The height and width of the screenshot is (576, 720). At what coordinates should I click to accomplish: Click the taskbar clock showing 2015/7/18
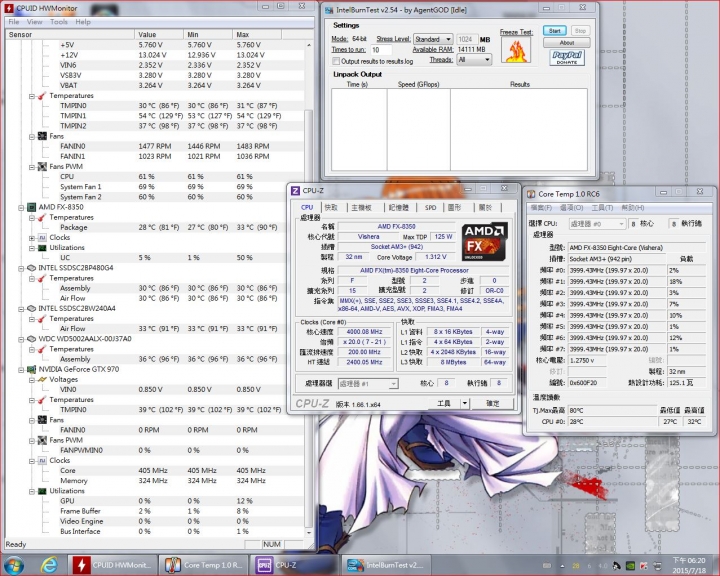tap(689, 565)
